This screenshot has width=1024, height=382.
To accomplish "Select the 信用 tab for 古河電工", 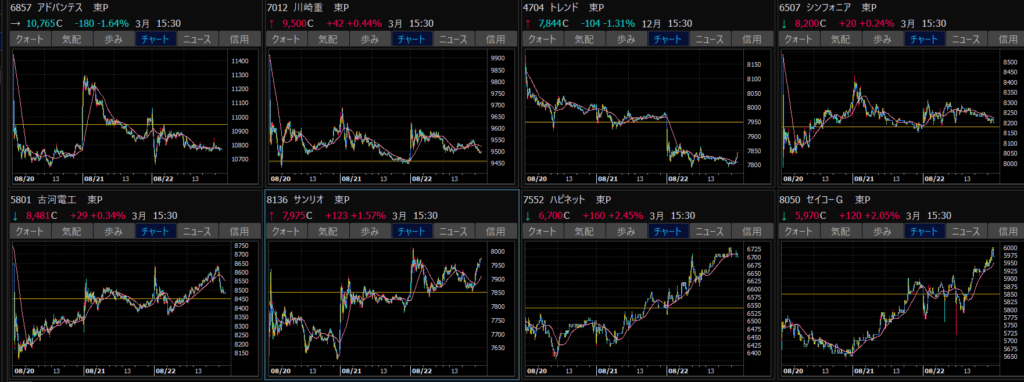I will coord(239,231).
